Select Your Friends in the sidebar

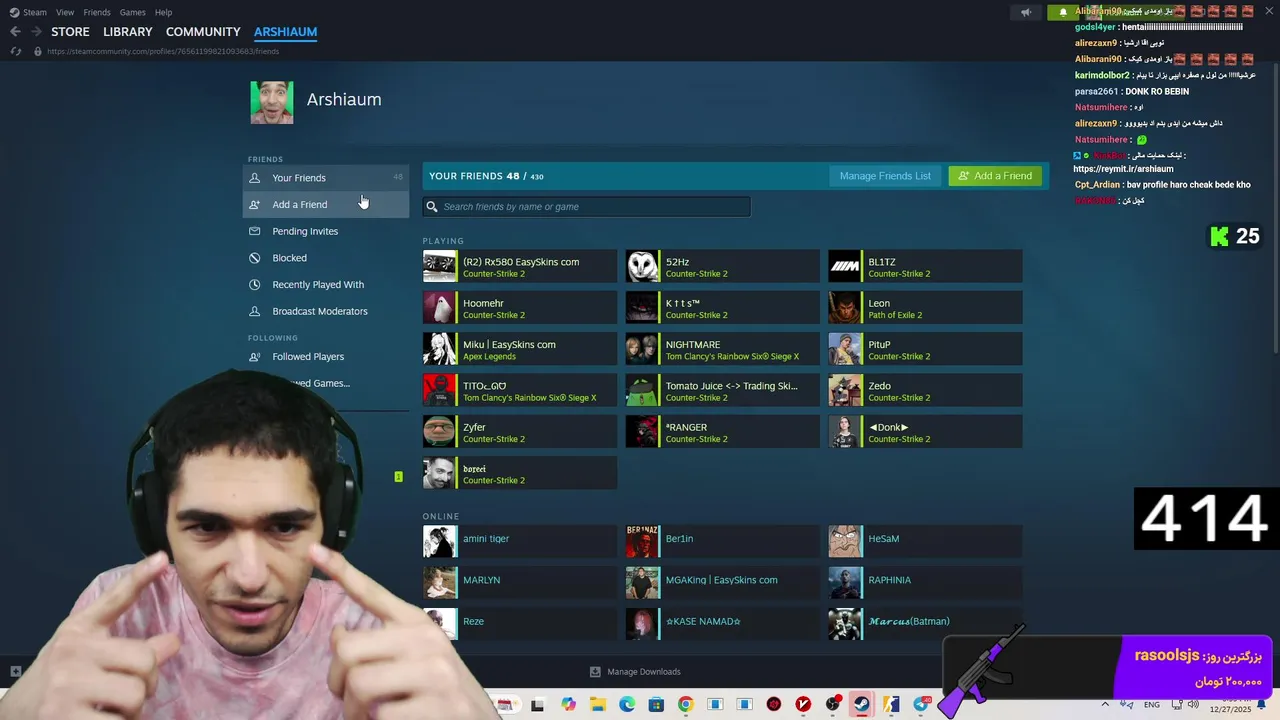pyautogui.click(x=326, y=178)
